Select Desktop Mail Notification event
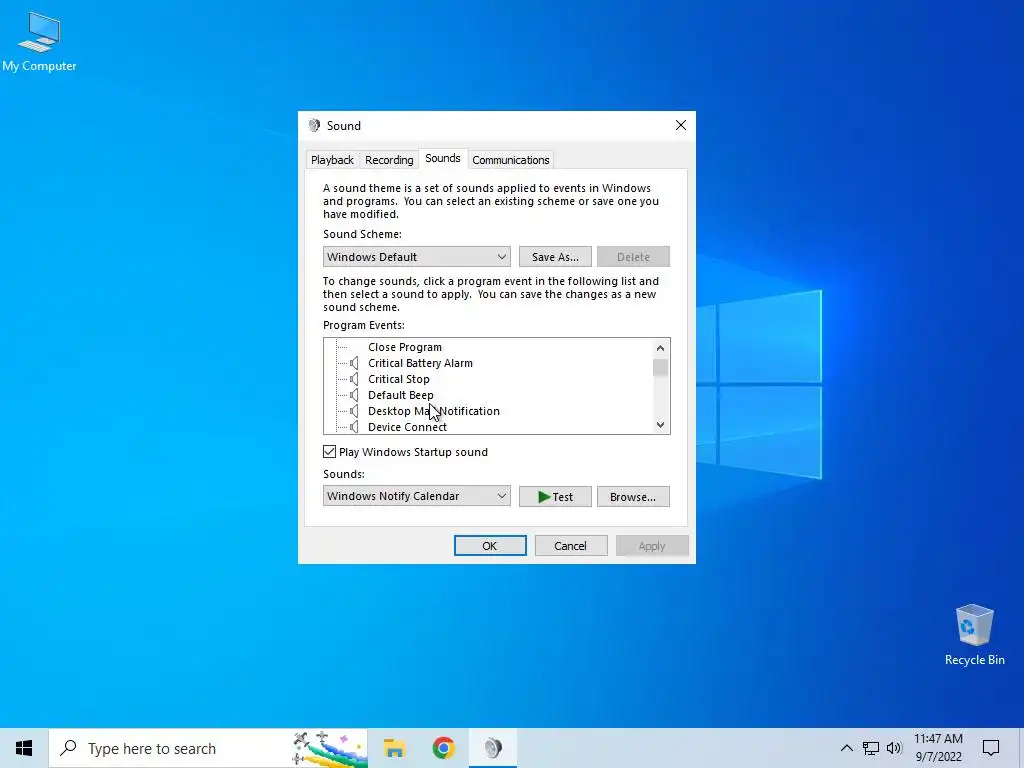 (x=434, y=411)
